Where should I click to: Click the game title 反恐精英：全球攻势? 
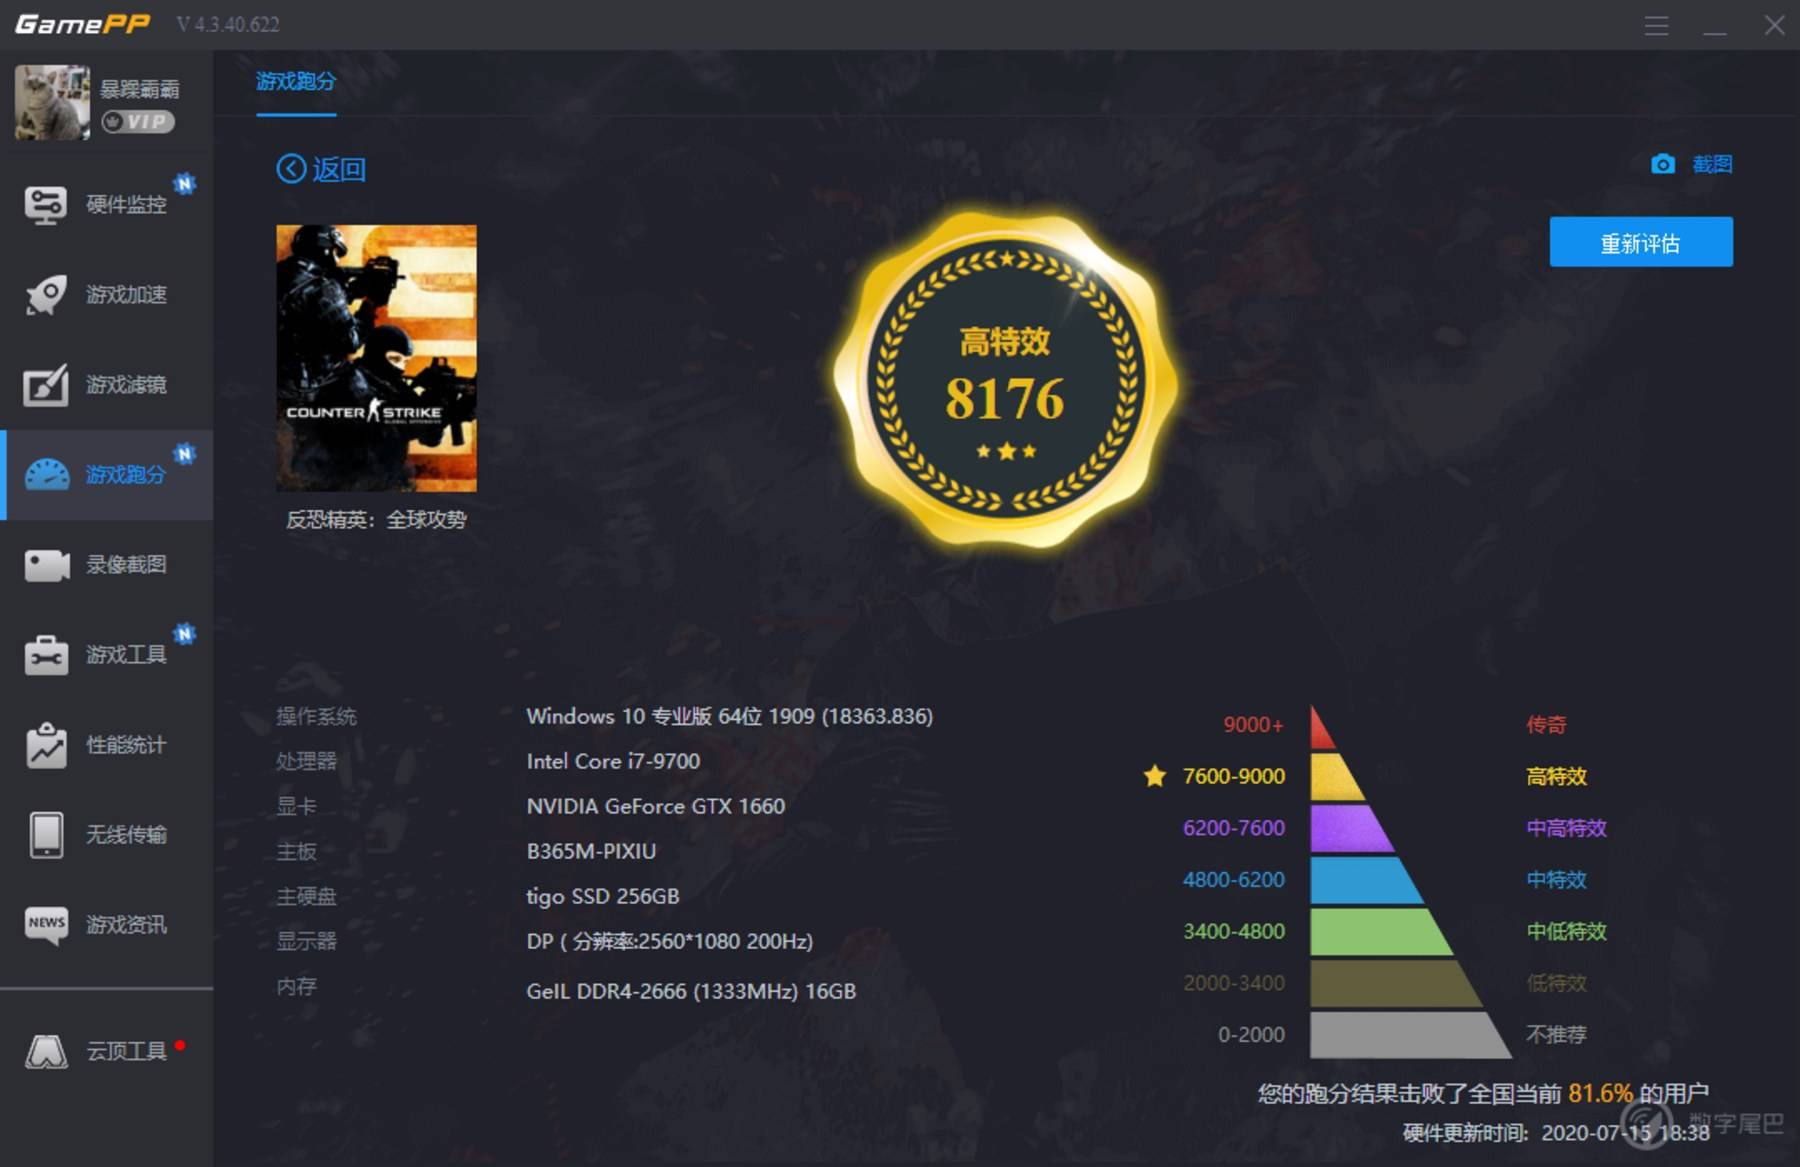[x=376, y=520]
